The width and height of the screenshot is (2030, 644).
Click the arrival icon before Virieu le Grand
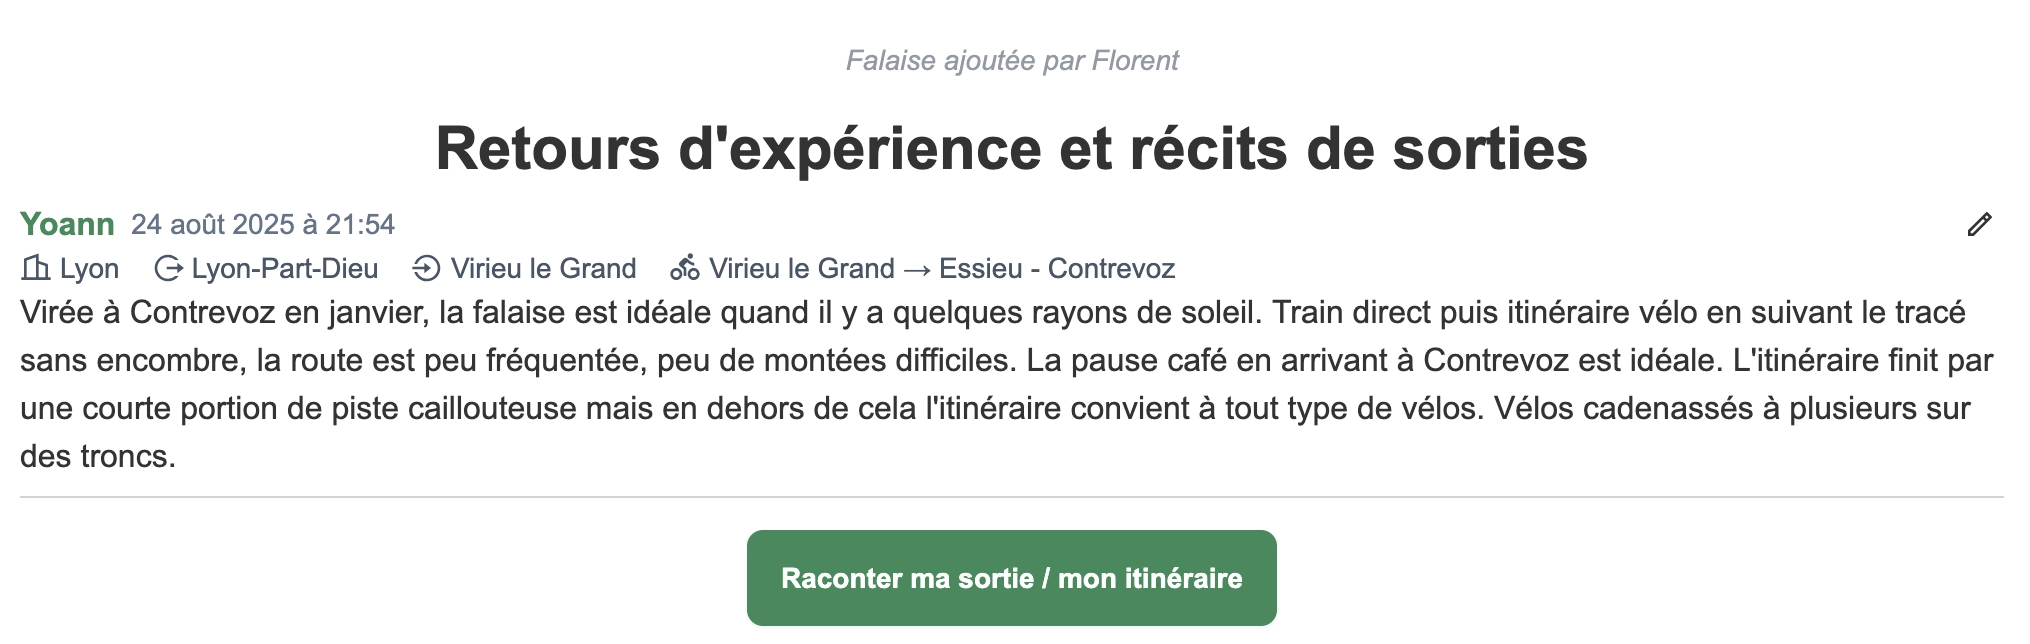click(x=427, y=268)
